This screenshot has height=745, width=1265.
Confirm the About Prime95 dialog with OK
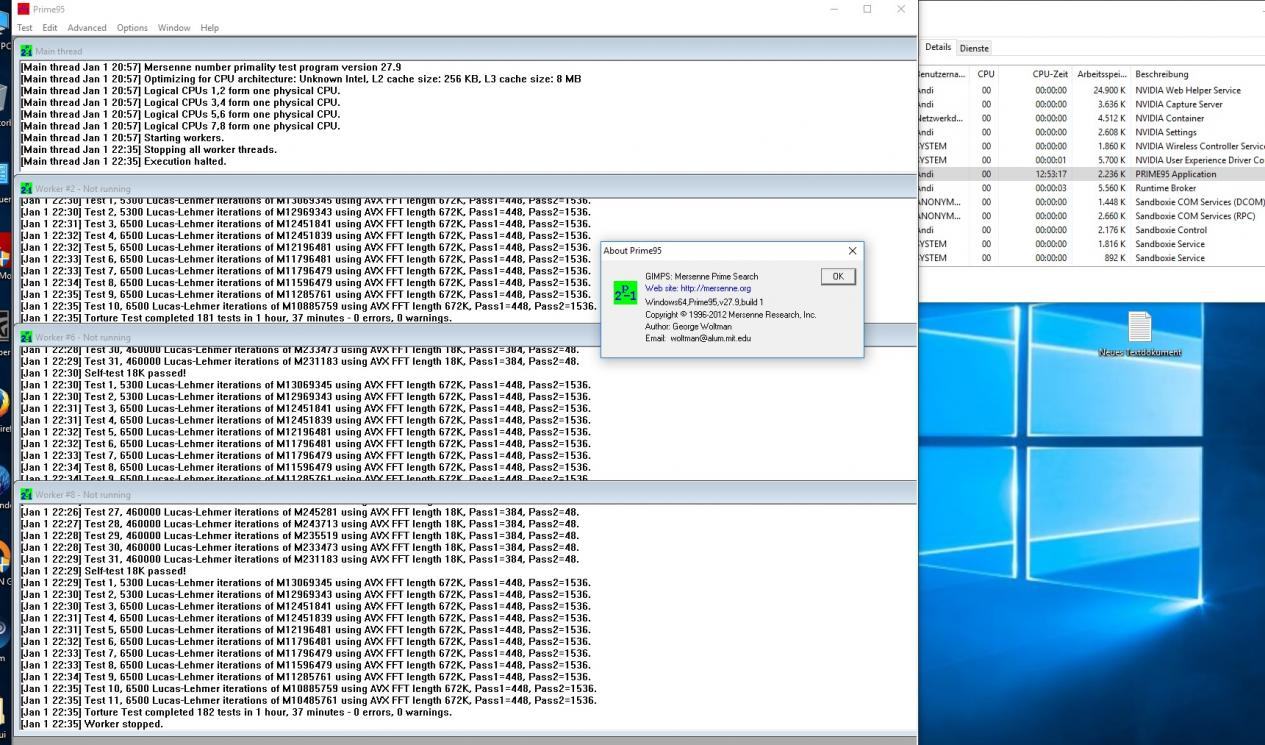[x=838, y=276]
